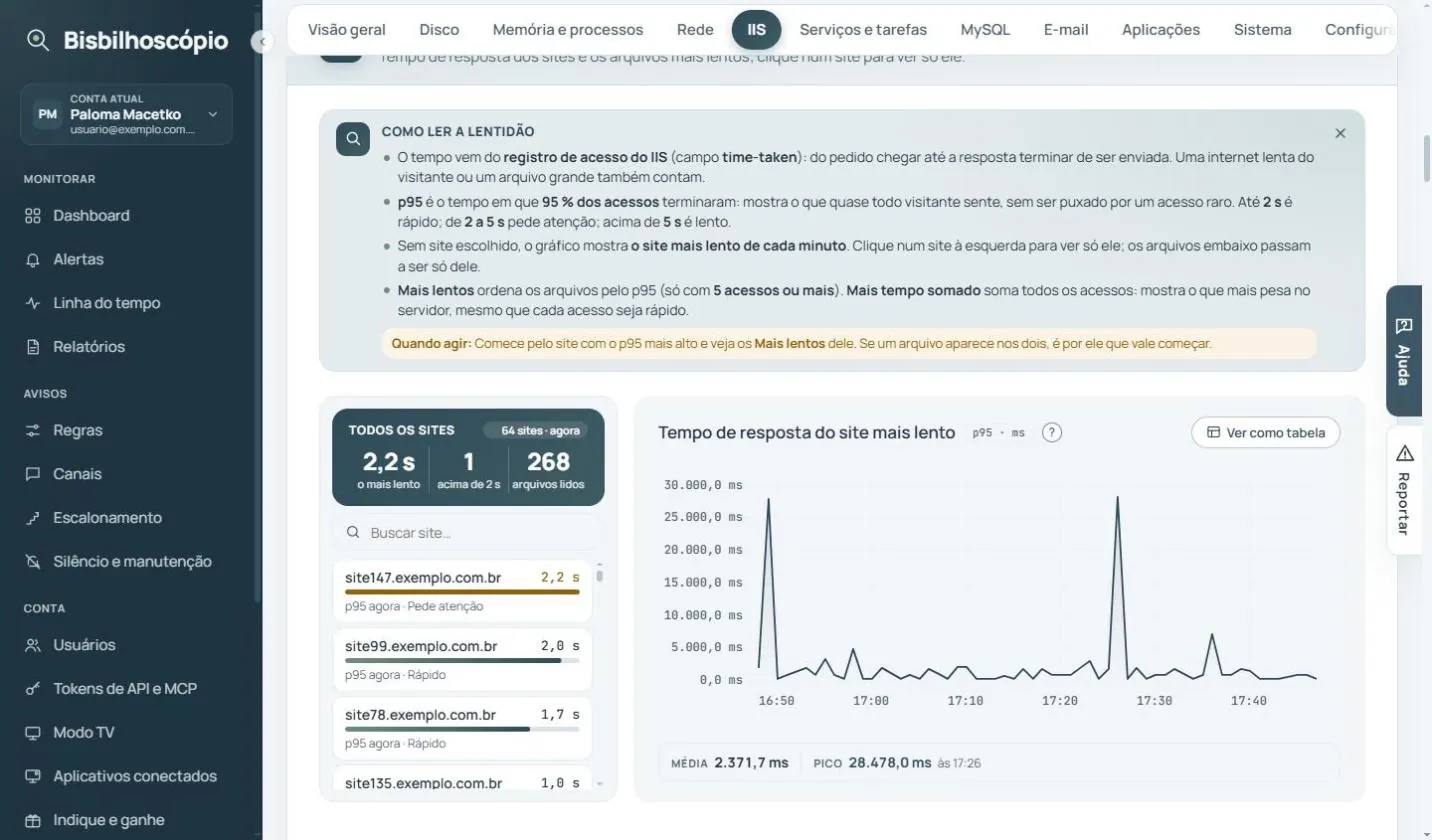Select site135.exemplo.com.br in the site list

(x=462, y=781)
